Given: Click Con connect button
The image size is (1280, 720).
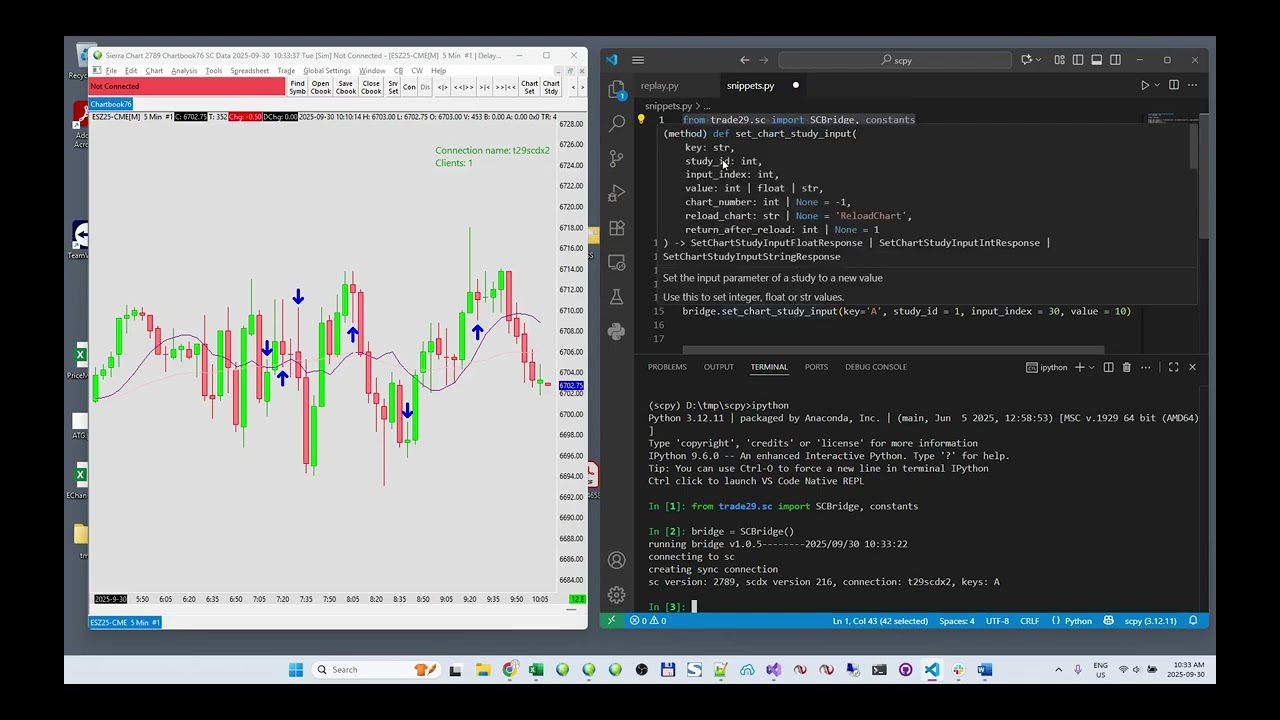Looking at the screenshot, I should click(x=409, y=87).
